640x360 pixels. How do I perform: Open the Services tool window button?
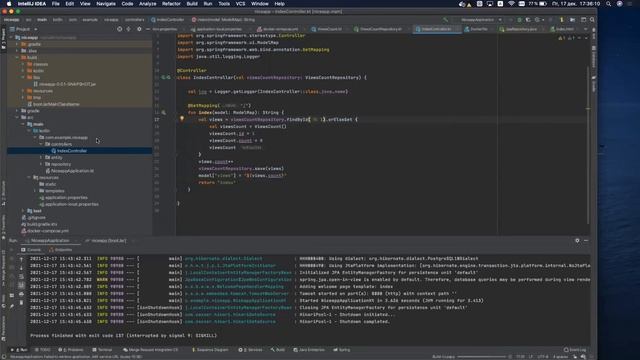click(x=251, y=350)
